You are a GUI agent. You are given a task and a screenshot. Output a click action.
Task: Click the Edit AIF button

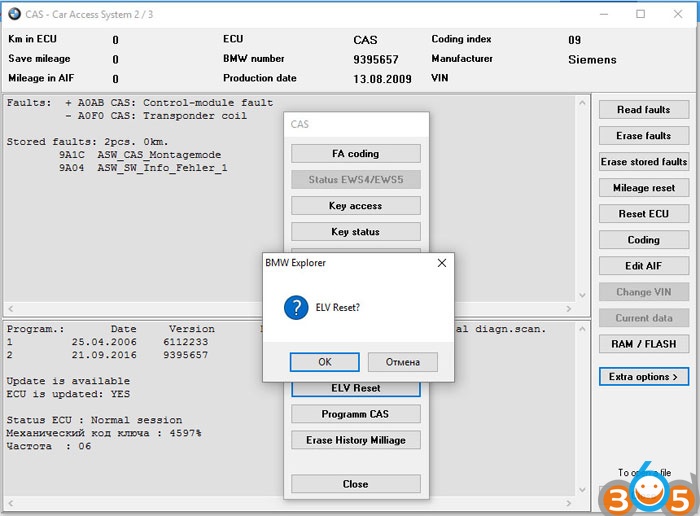point(643,266)
